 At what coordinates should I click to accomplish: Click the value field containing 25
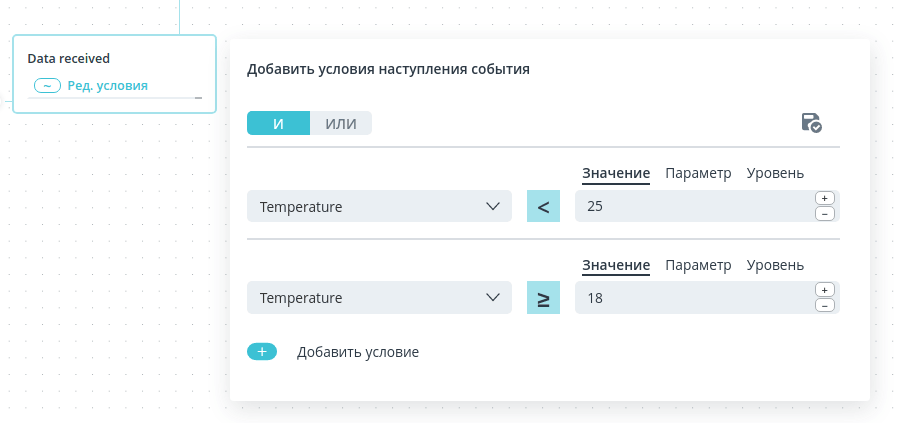point(694,206)
